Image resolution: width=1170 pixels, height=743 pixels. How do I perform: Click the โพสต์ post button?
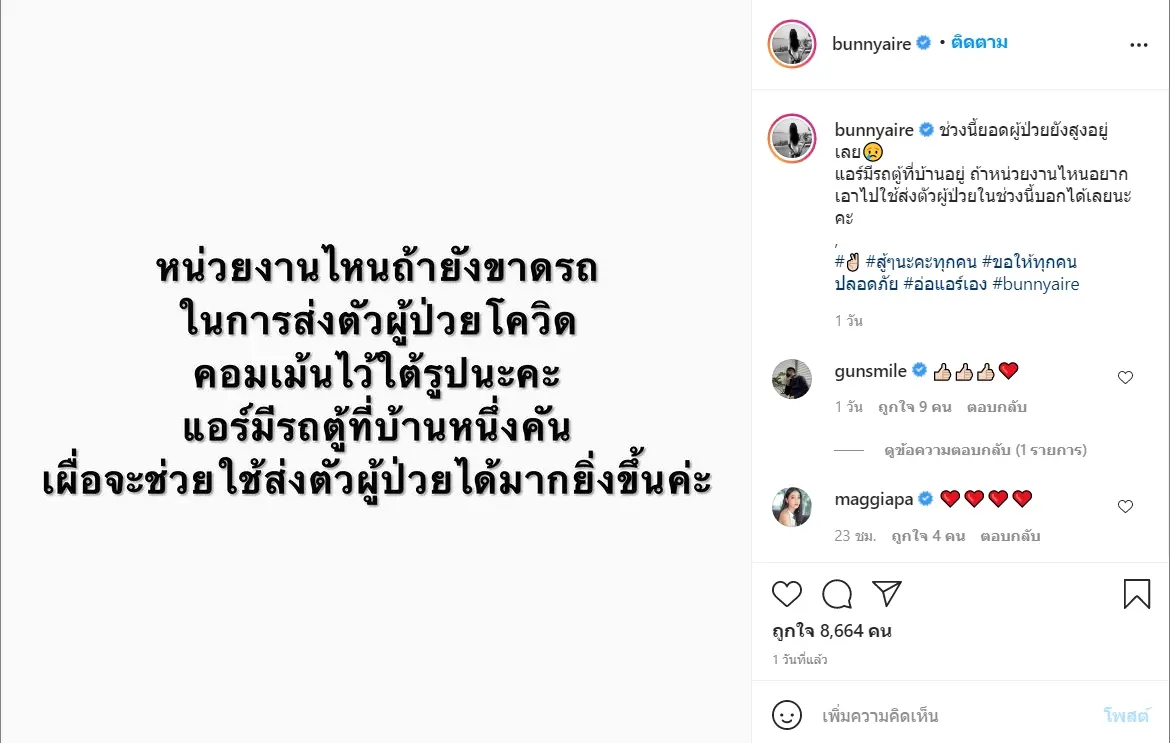[1126, 715]
